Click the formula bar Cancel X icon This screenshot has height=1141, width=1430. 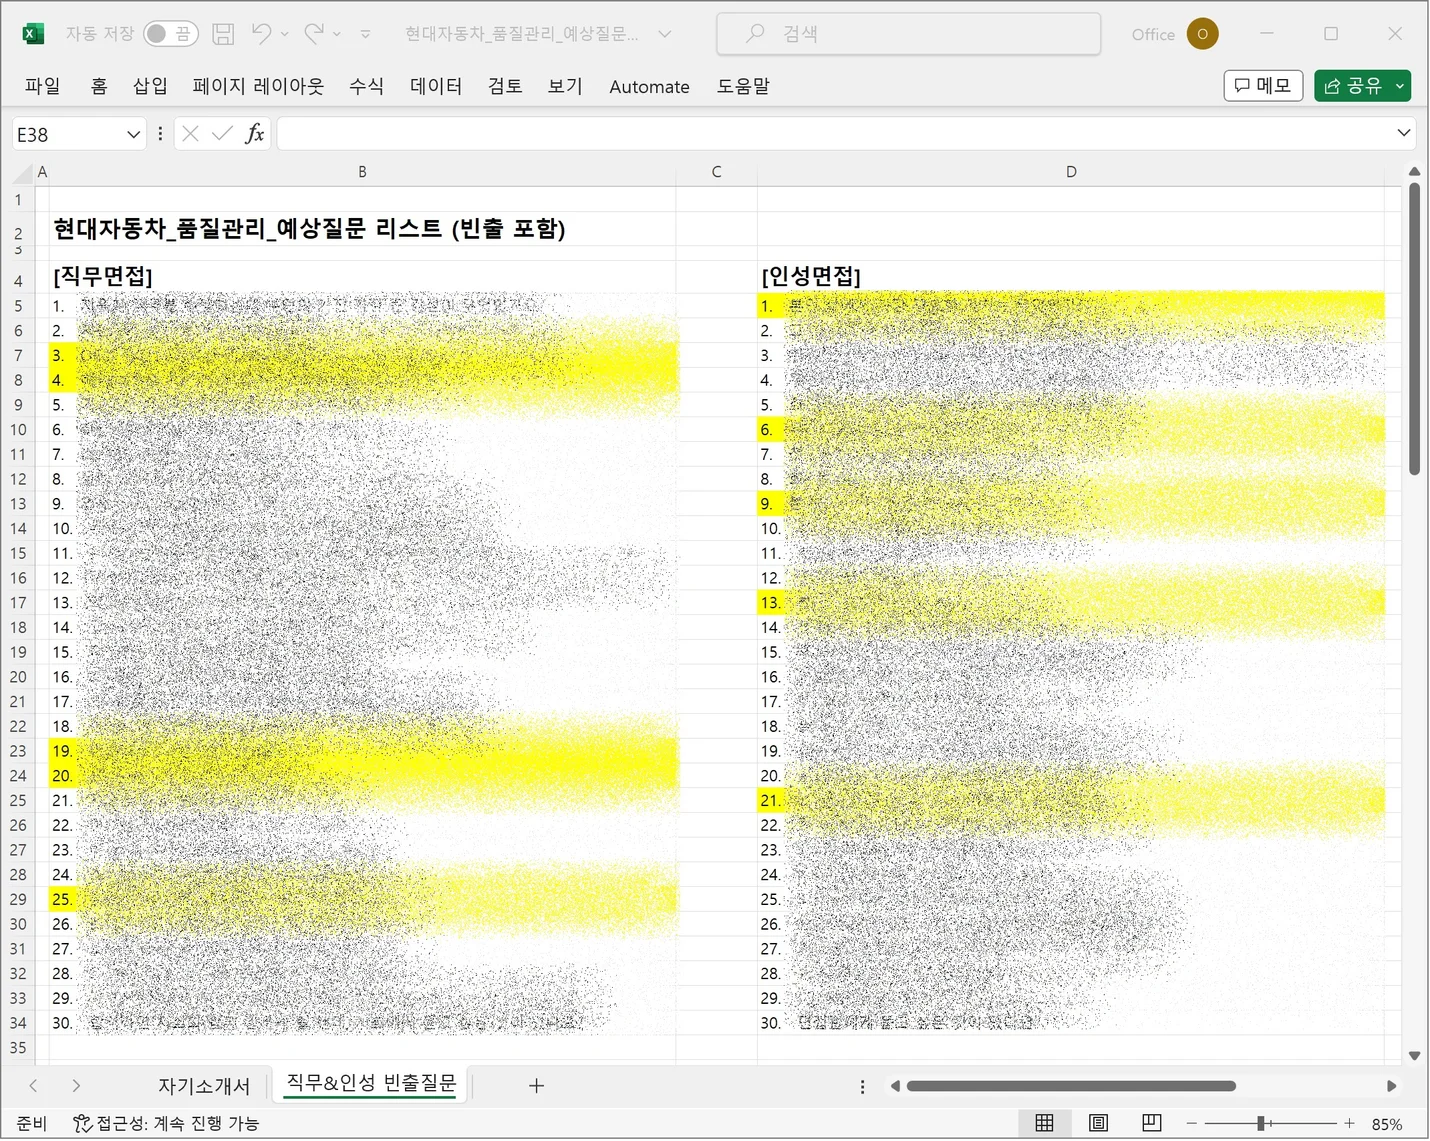click(190, 133)
